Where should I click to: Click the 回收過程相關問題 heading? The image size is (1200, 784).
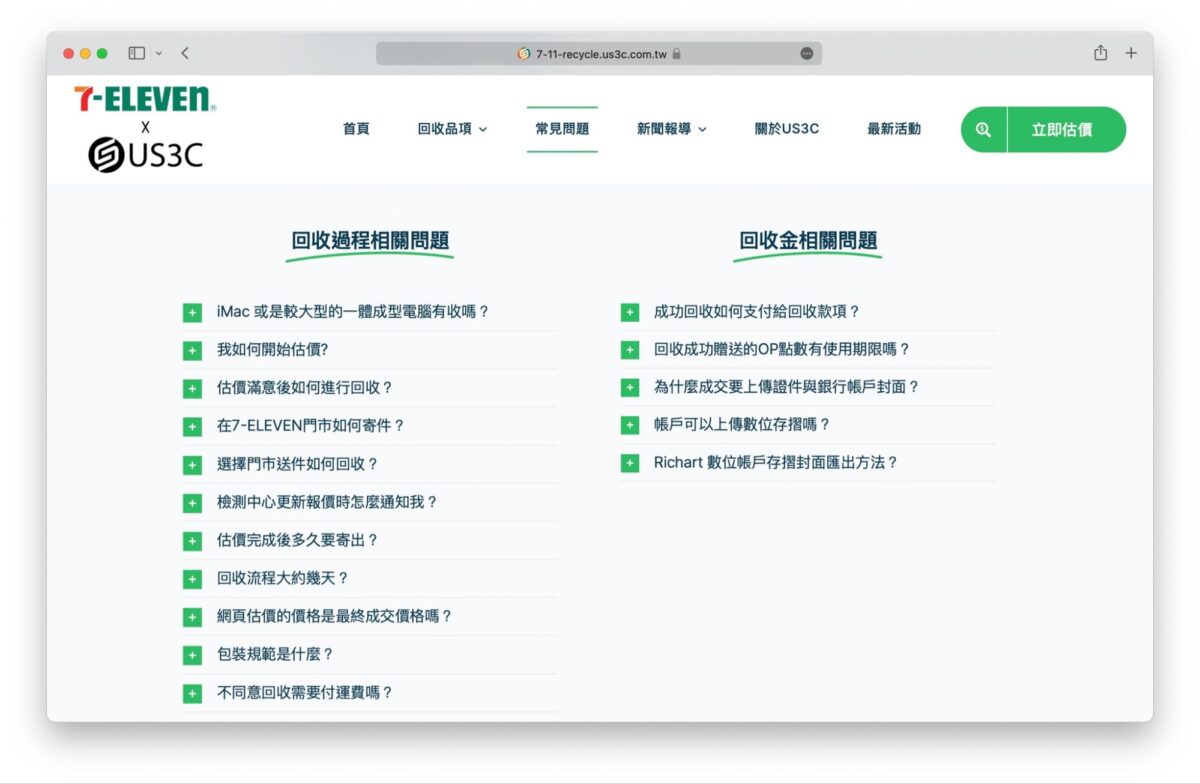370,240
